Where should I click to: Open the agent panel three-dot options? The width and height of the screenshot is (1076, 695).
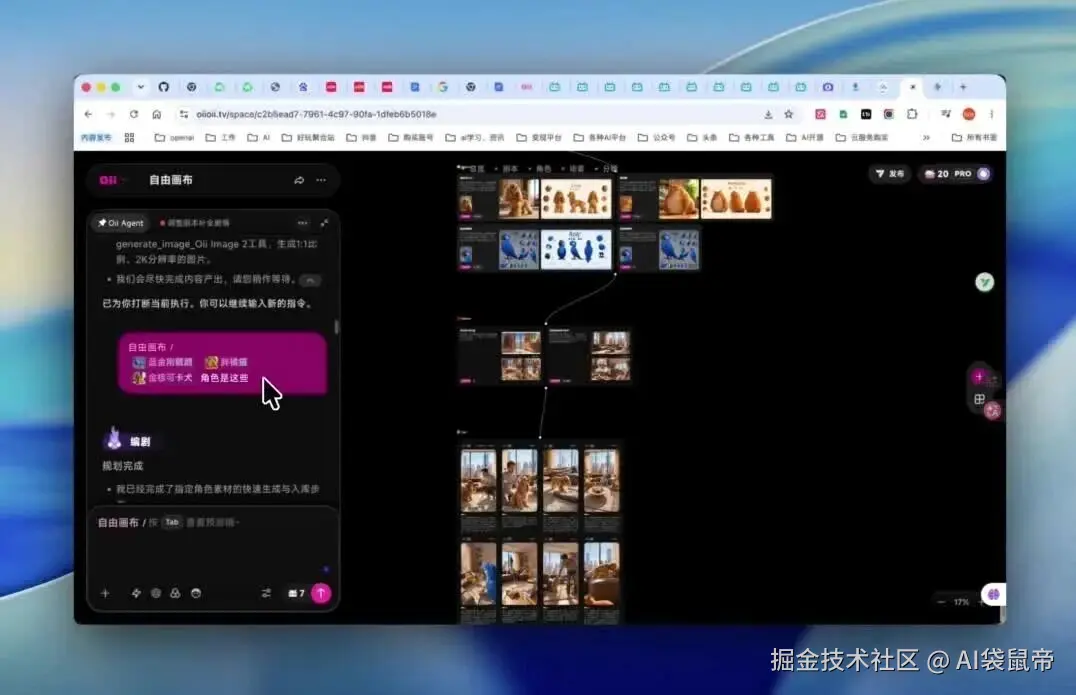coord(303,223)
